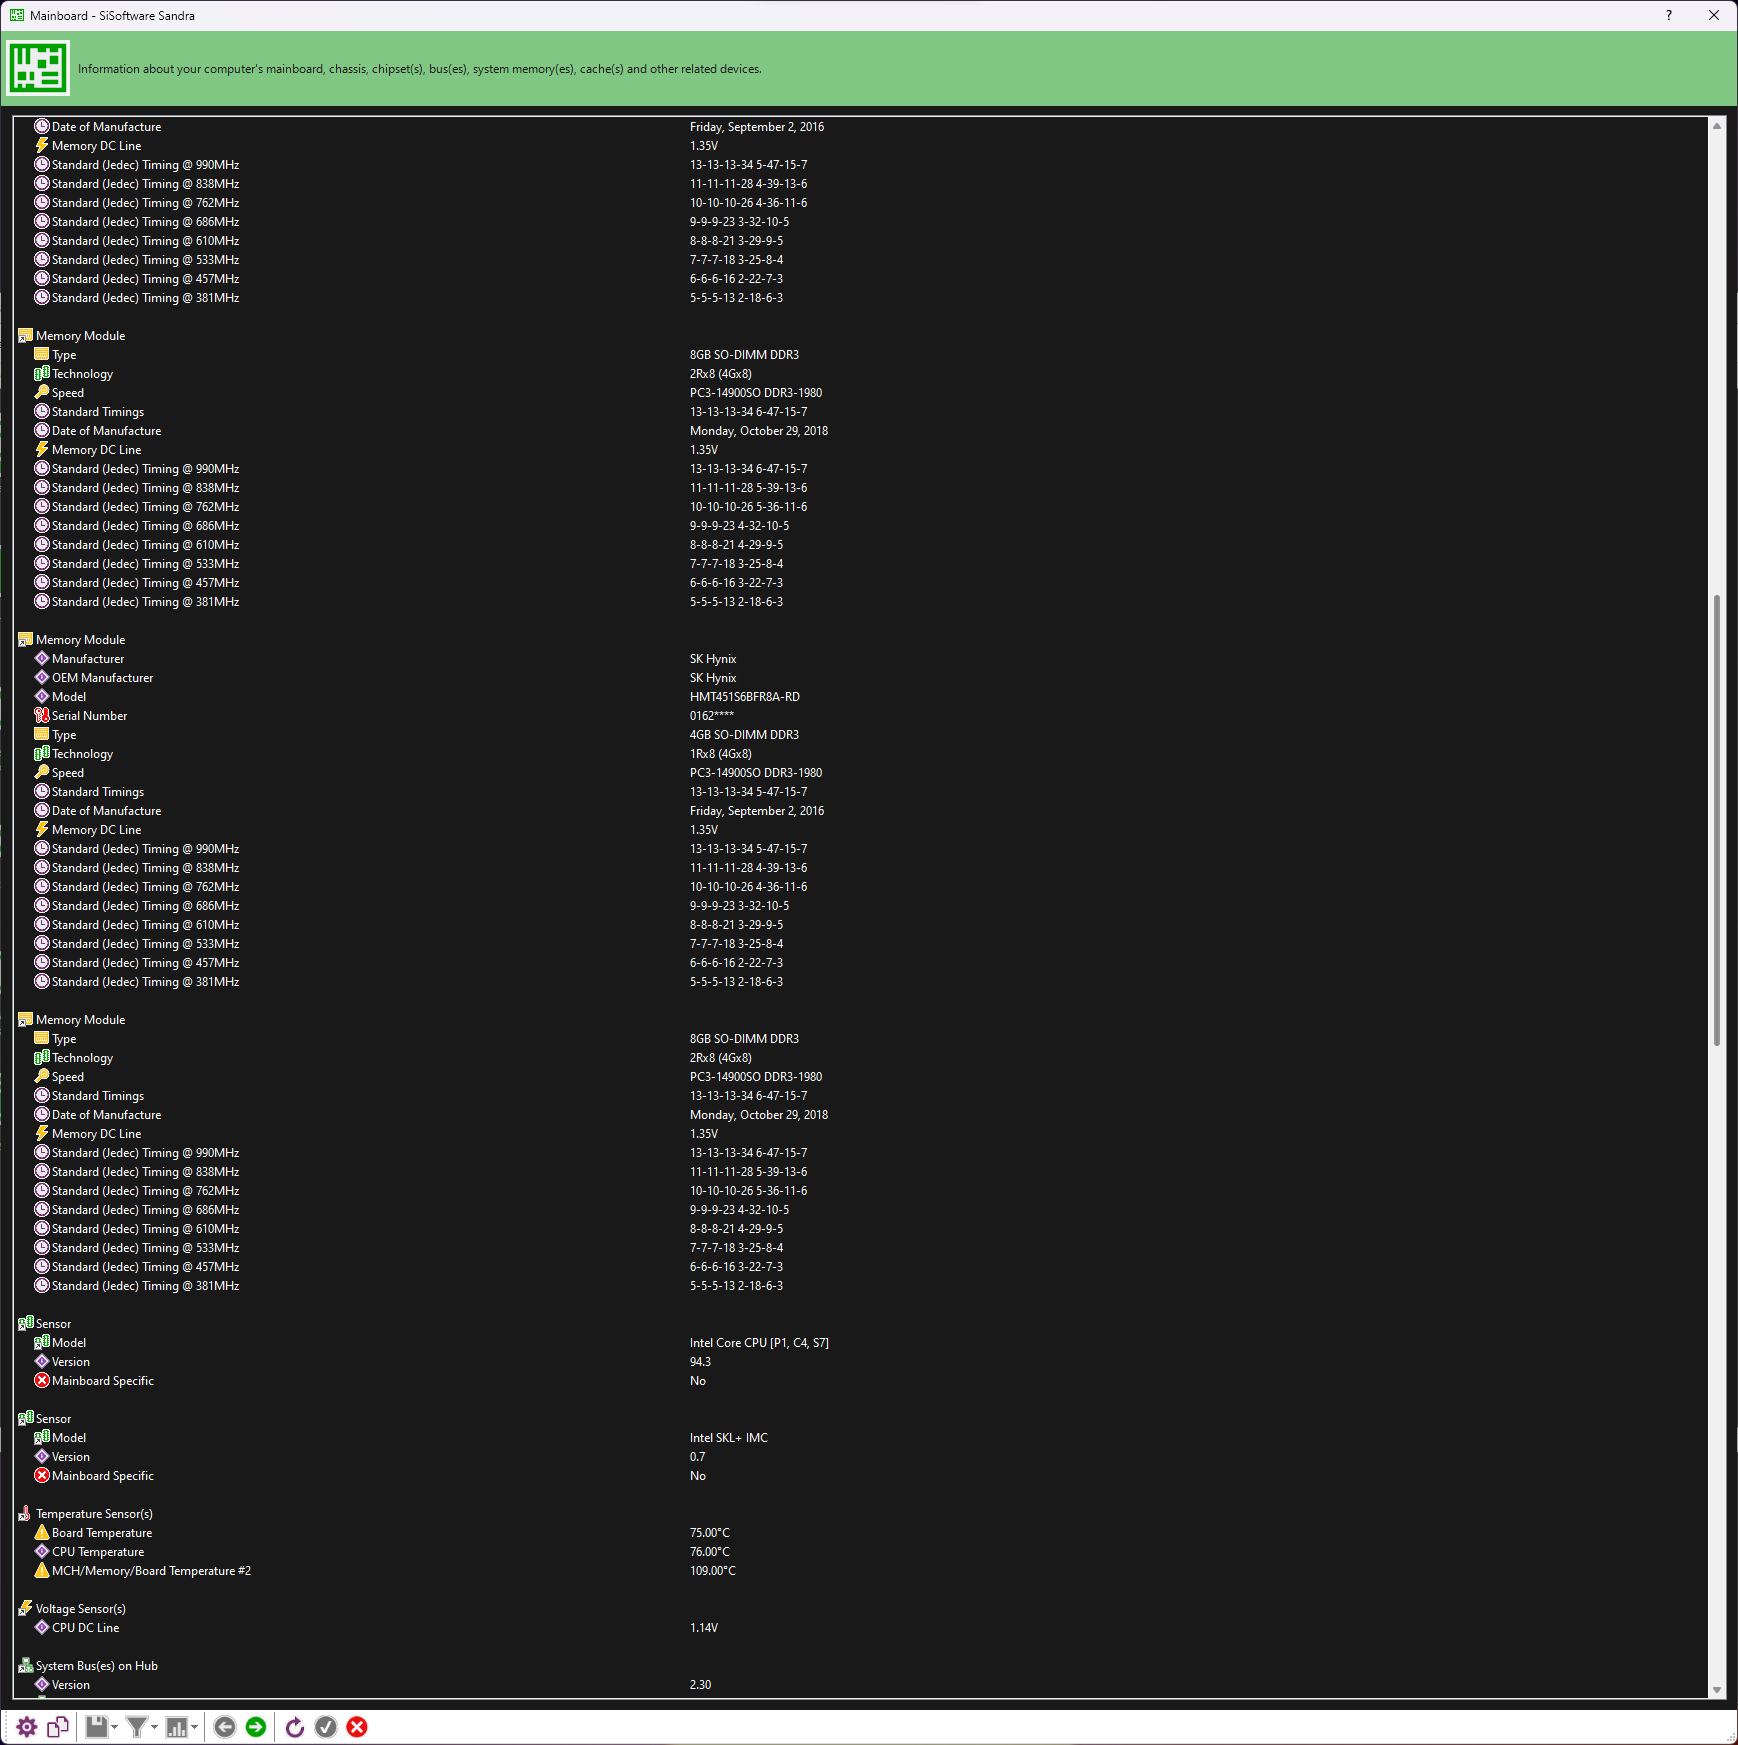Select the serial value 0162****
This screenshot has height=1745, width=1738.
(x=711, y=716)
